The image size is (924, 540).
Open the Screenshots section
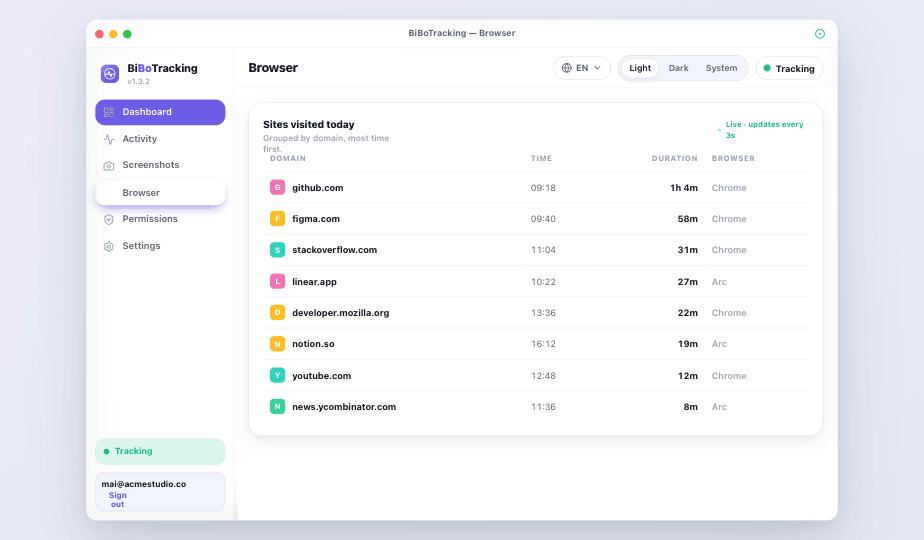[x=160, y=165]
